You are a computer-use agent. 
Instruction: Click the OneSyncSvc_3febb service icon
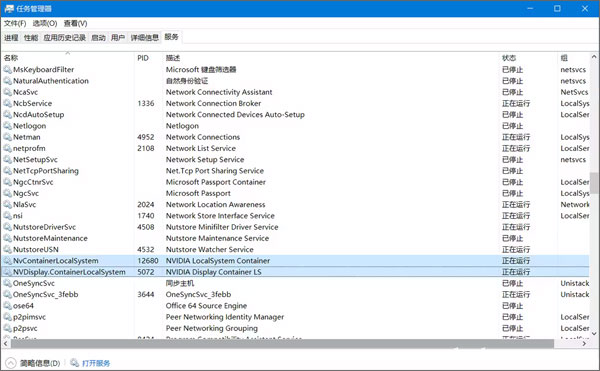click(7, 295)
